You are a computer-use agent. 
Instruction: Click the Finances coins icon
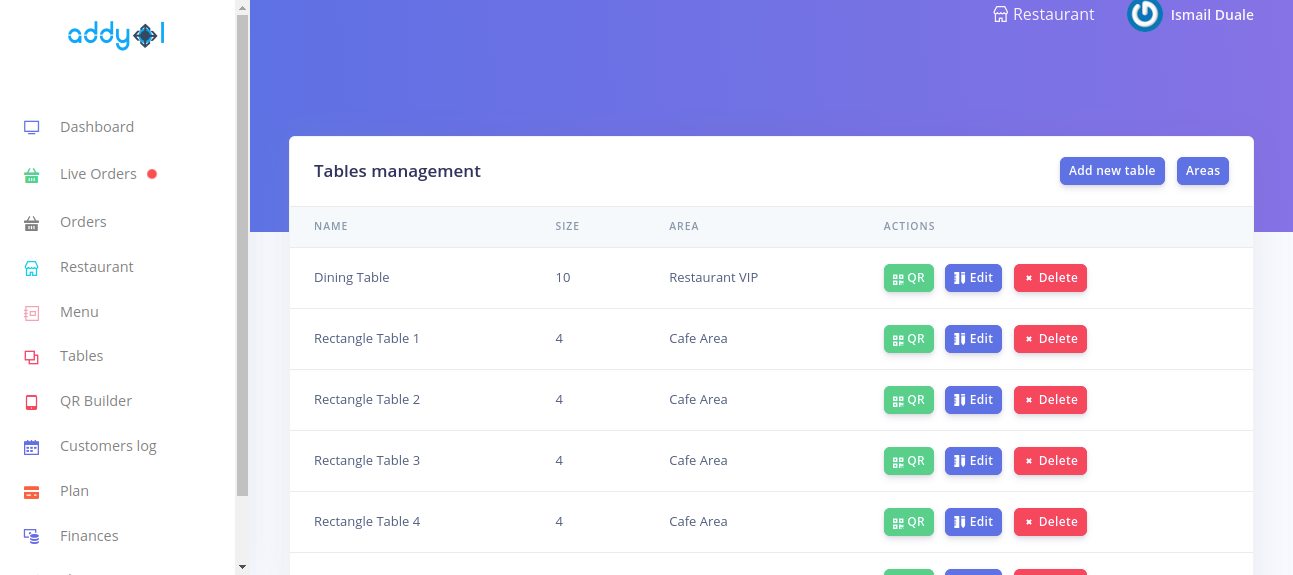point(31,537)
